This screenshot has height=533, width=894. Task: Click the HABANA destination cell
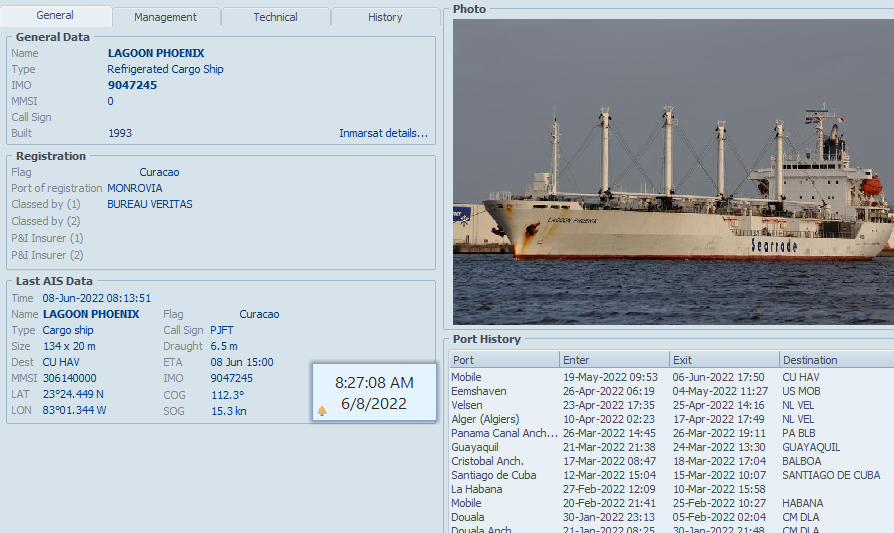click(803, 503)
